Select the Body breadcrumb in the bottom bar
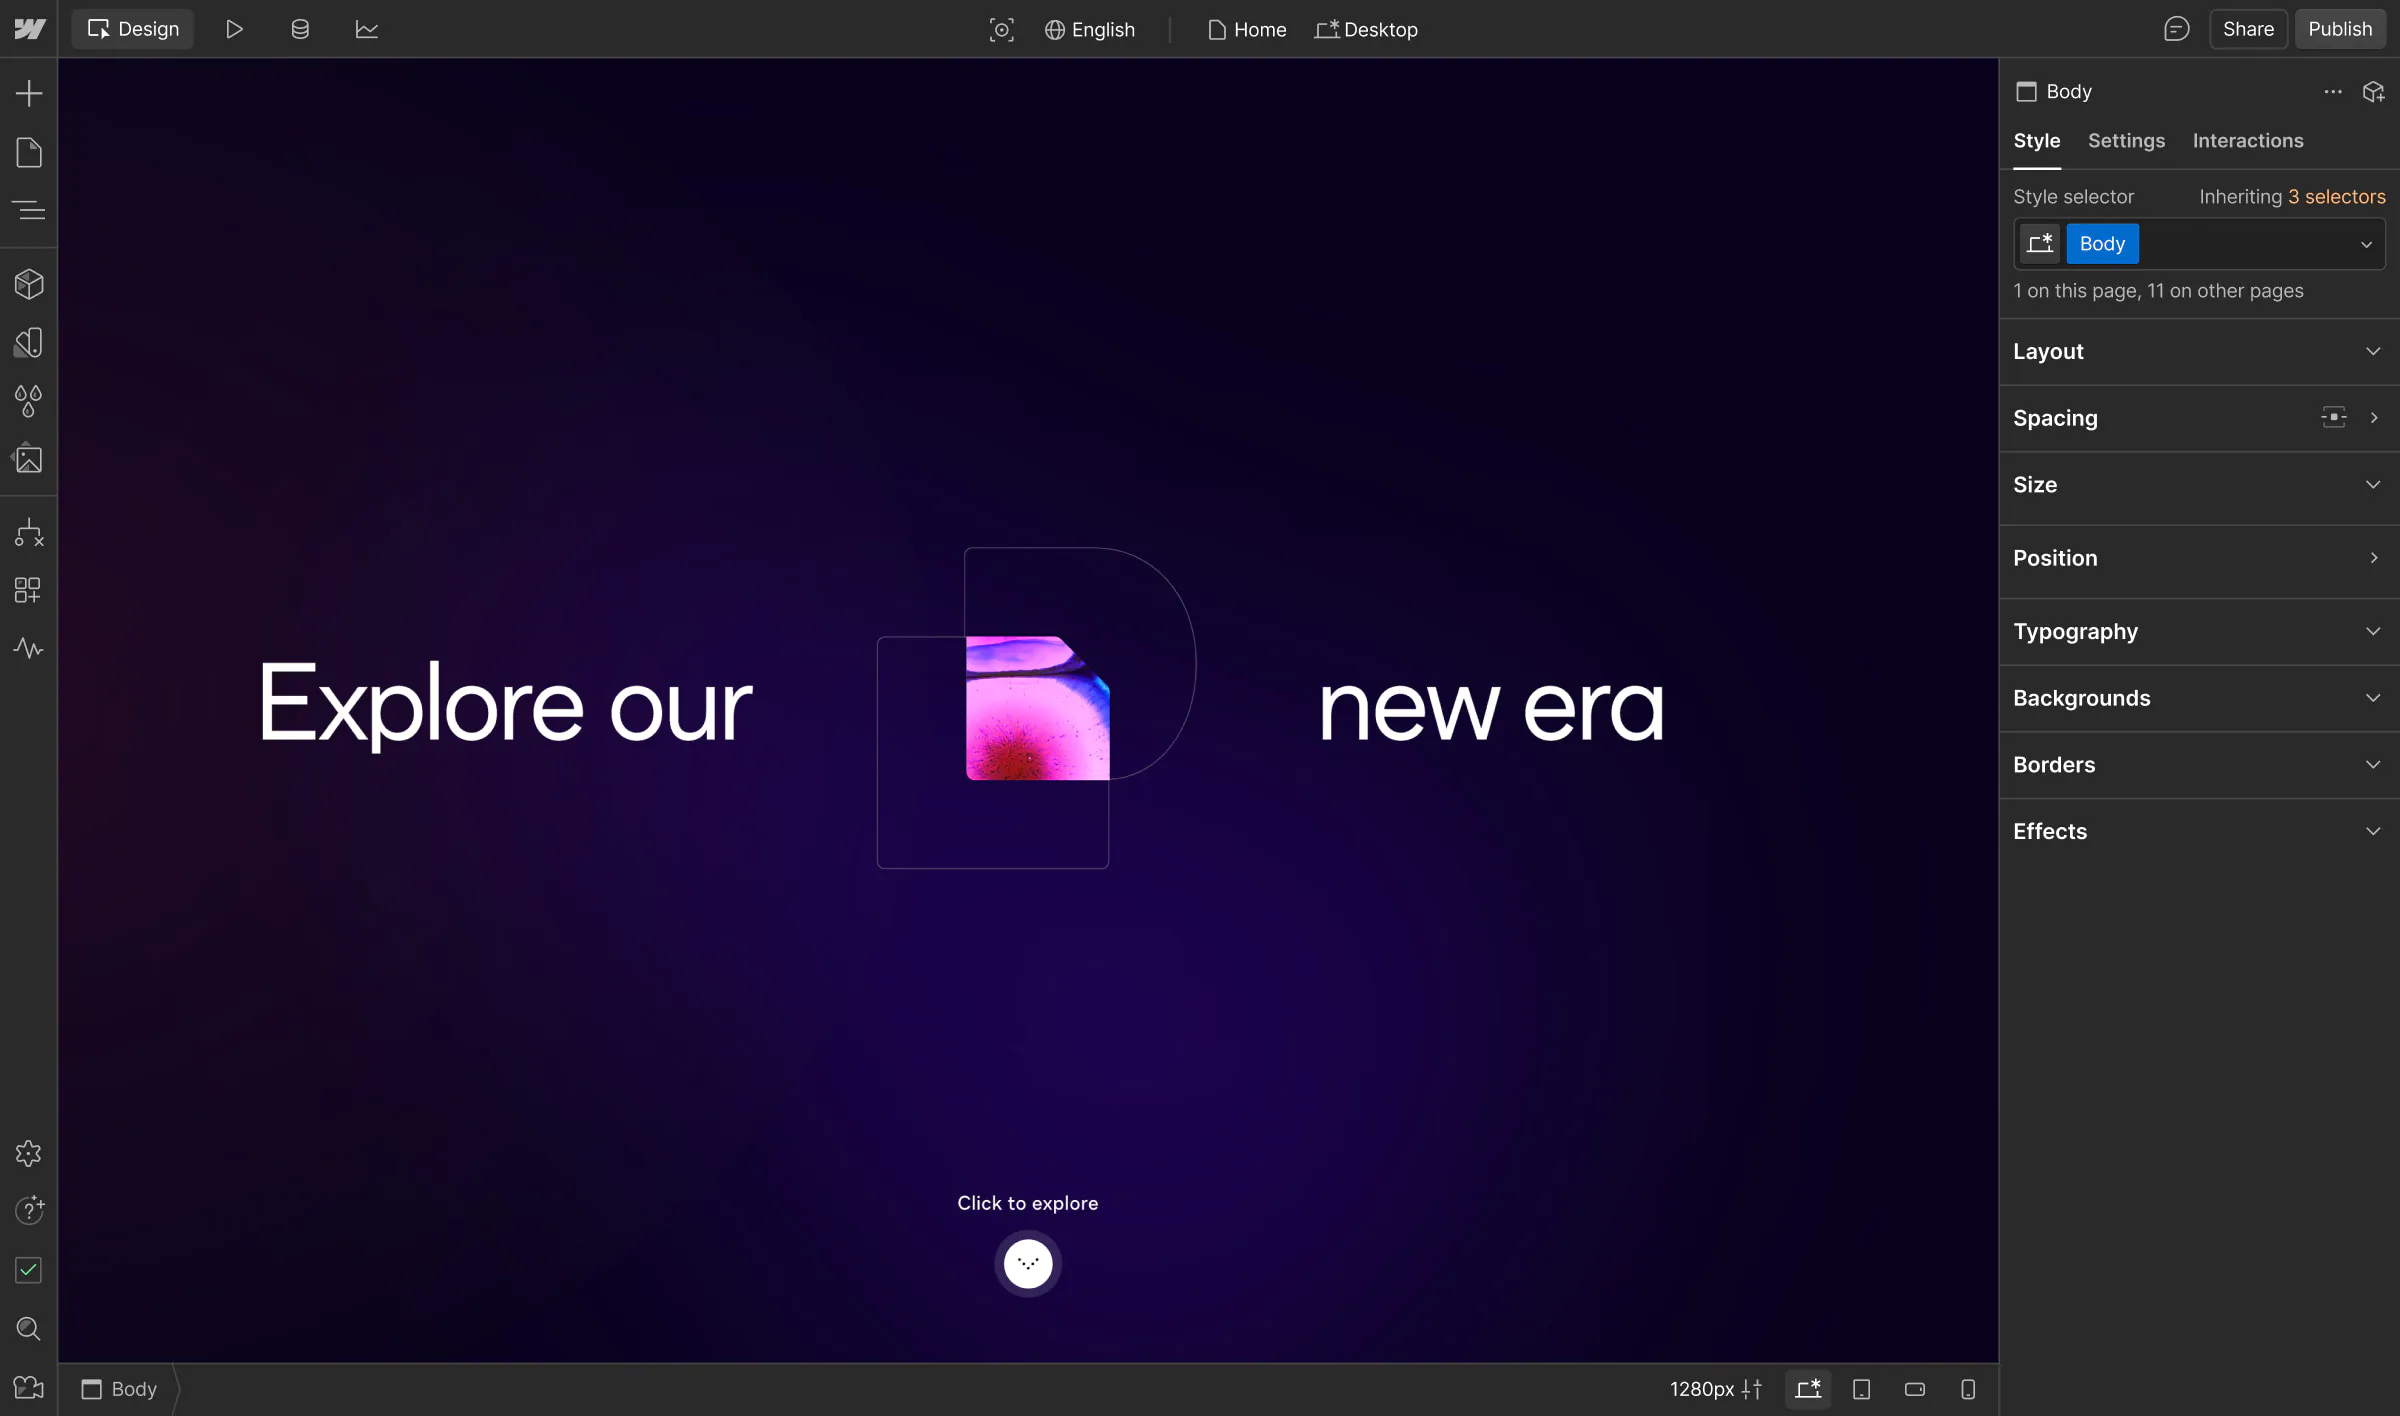This screenshot has width=2400, height=1416. [119, 1389]
